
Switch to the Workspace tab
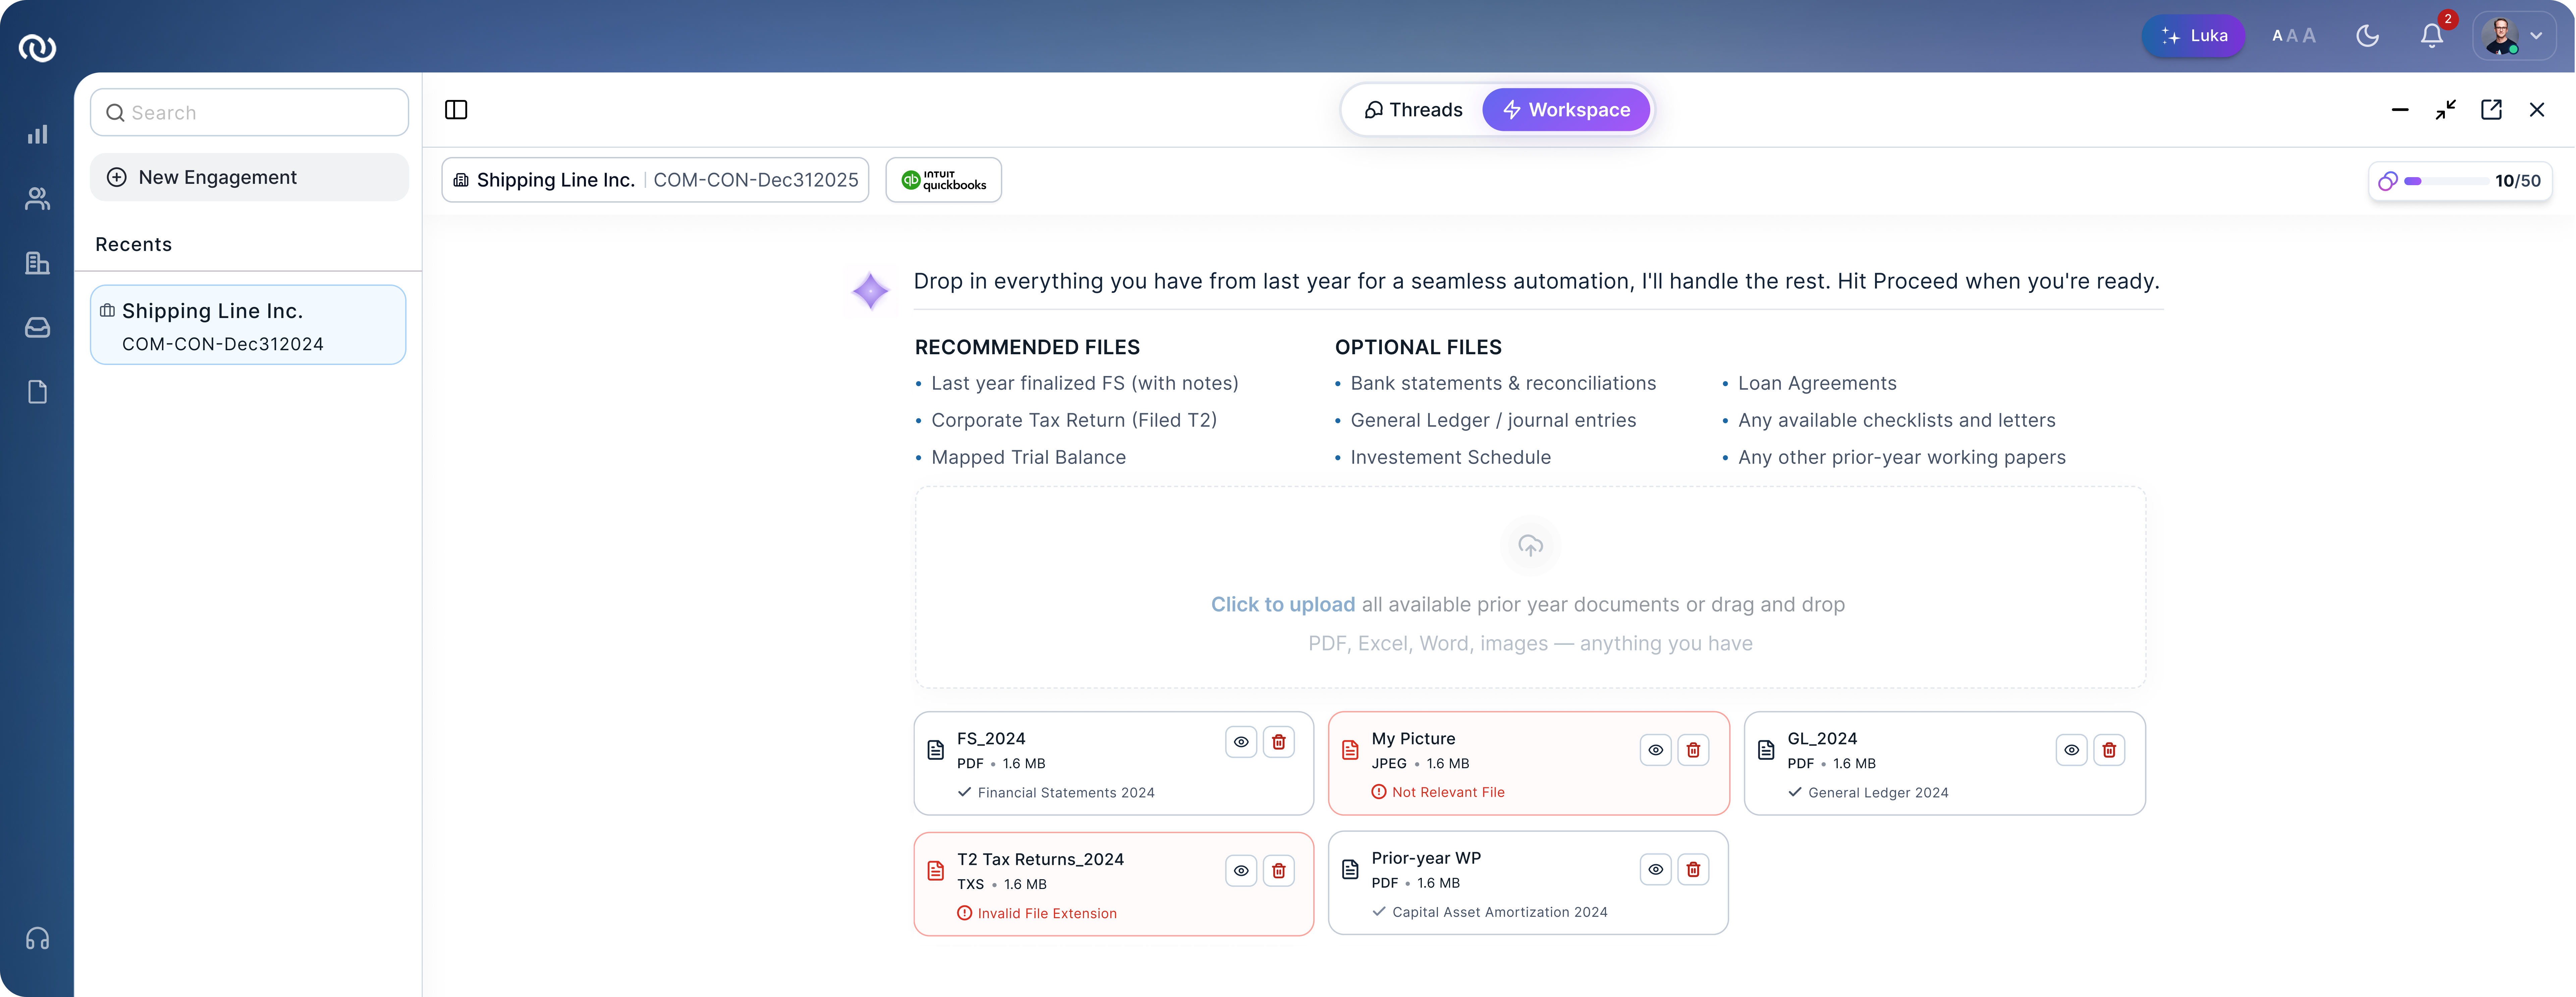click(x=1566, y=110)
